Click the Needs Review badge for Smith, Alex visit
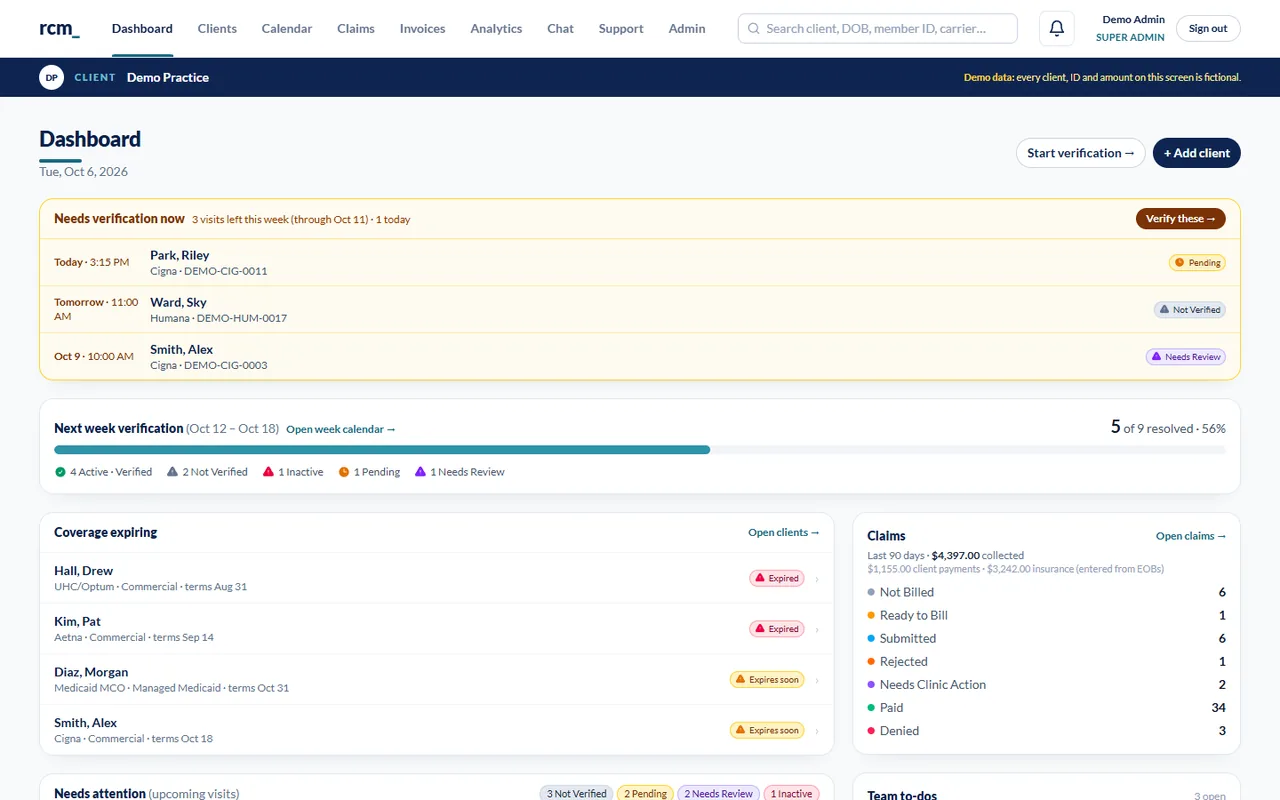This screenshot has height=800, width=1280. tap(1186, 357)
